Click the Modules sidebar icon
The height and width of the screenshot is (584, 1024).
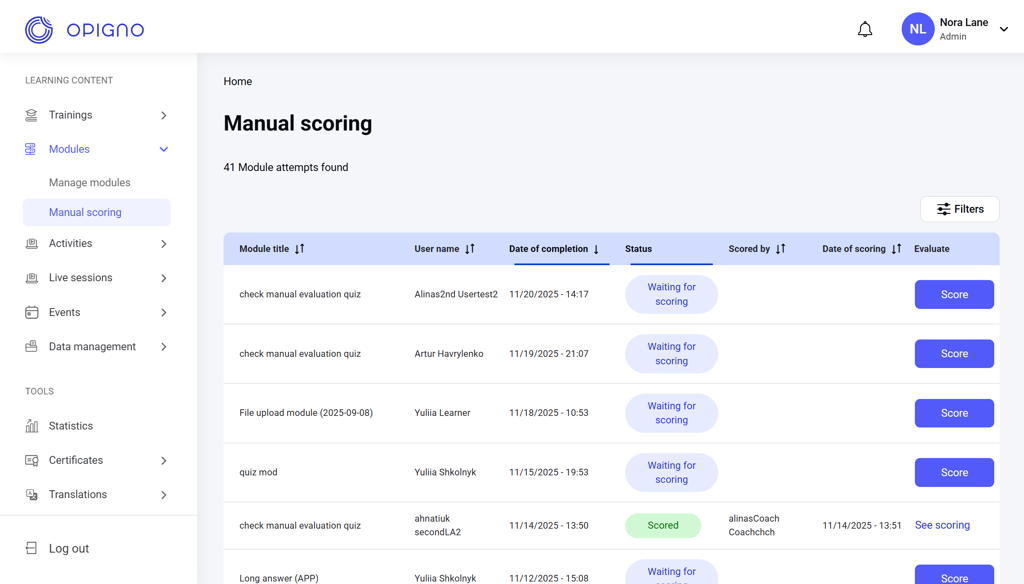tap(31, 149)
